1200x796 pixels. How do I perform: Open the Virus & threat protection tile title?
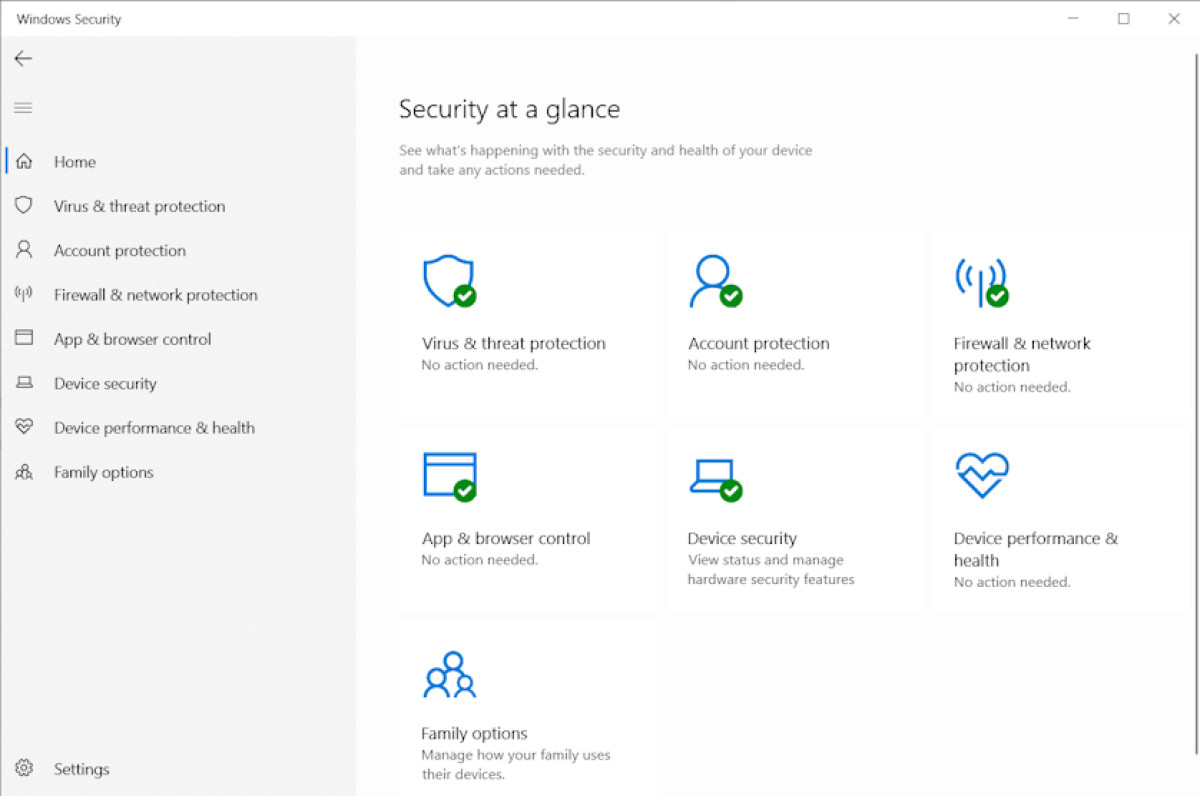click(x=514, y=343)
